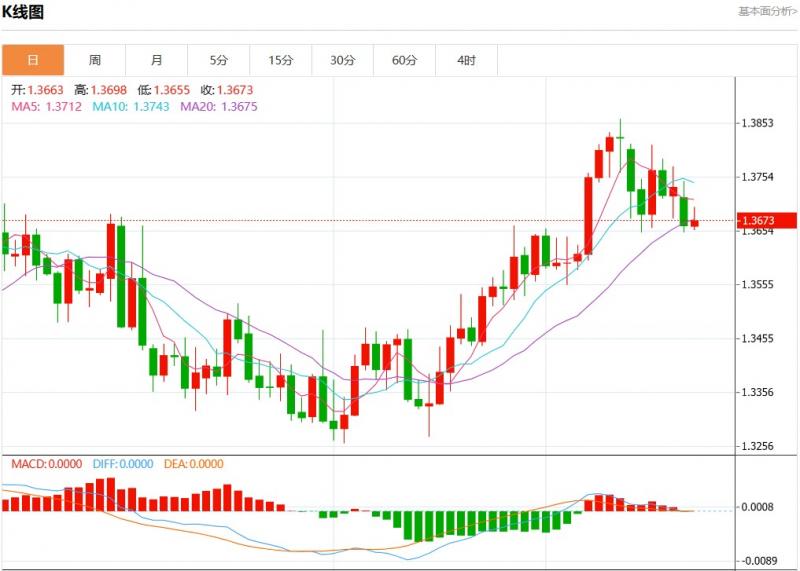
Task: Click the 1.3853 price axis label
Action: 757,123
